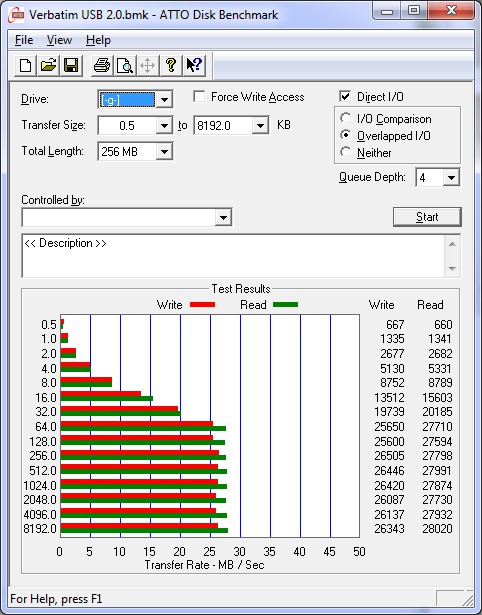Viewport: 482px width, 615px height.
Task: Click the yellow question mark About icon
Action: coord(171,66)
